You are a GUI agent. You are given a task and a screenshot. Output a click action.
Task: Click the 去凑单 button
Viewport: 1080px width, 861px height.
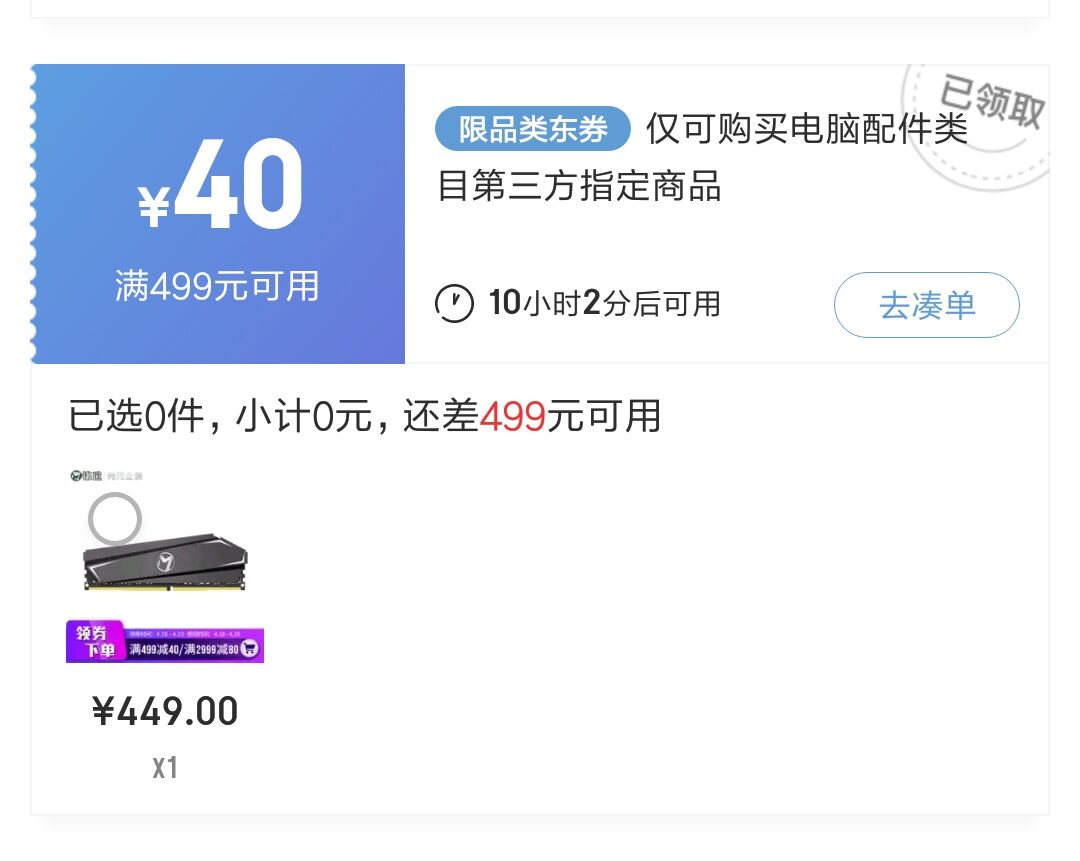tap(926, 305)
